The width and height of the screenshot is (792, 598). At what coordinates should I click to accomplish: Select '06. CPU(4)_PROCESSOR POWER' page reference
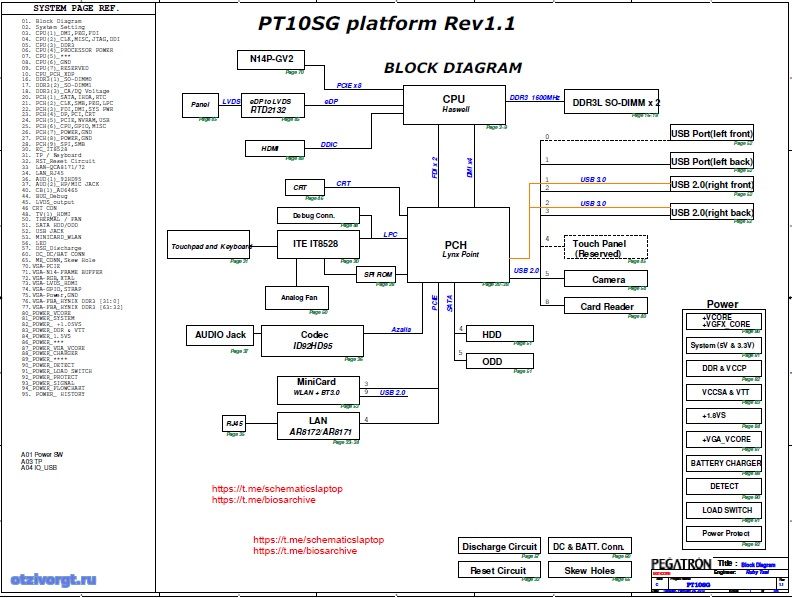[x=67, y=50]
